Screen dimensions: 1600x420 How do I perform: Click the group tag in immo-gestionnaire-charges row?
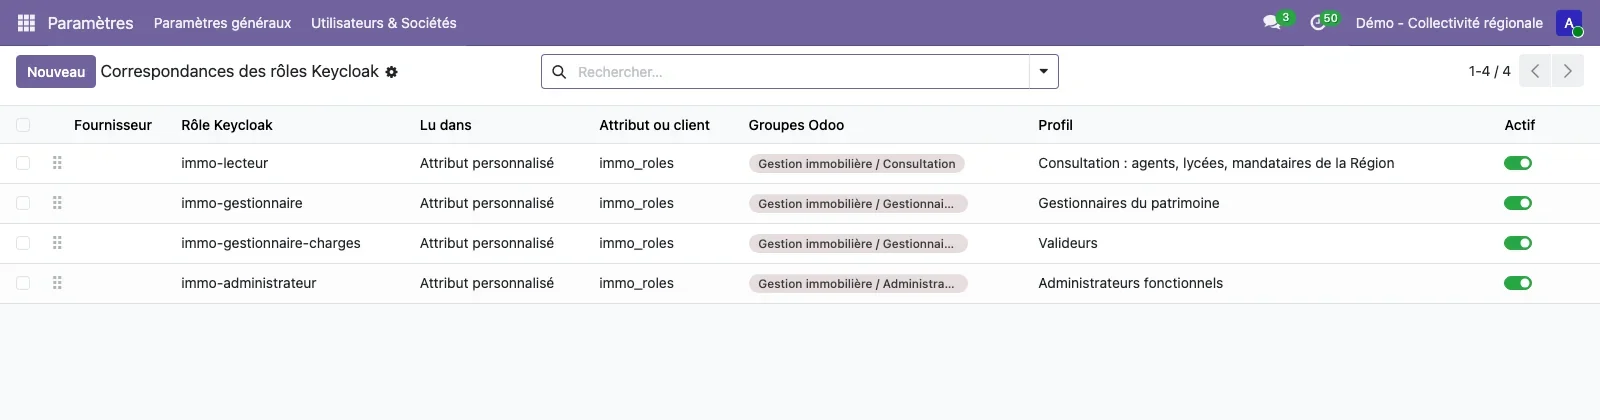coord(858,244)
